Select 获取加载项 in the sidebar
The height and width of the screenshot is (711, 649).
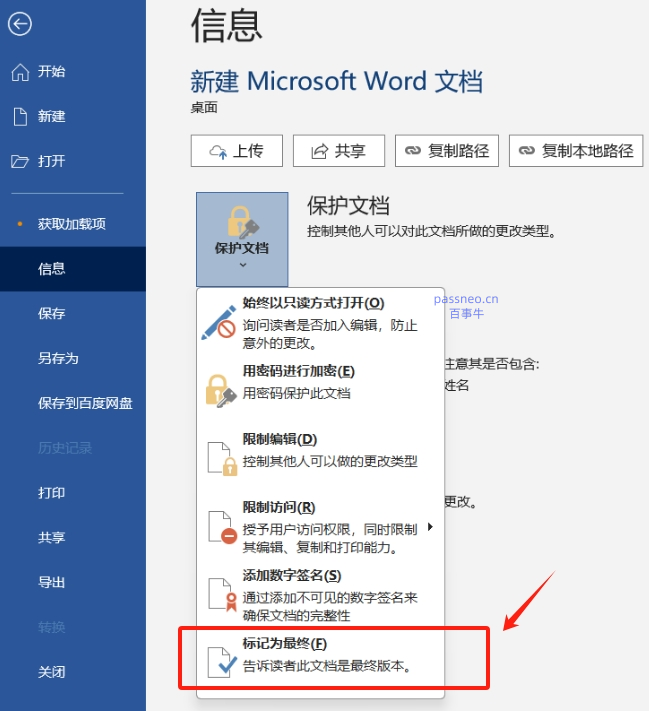[73, 224]
